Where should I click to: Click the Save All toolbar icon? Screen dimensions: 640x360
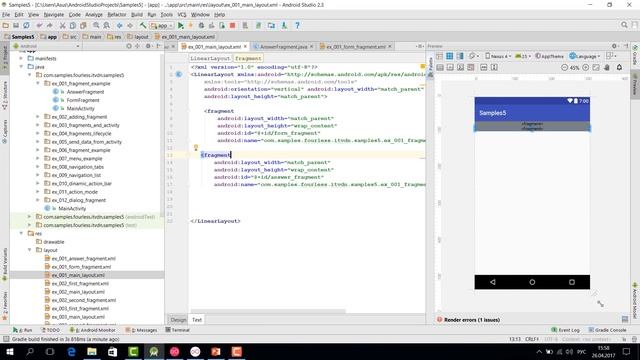tap(16, 25)
